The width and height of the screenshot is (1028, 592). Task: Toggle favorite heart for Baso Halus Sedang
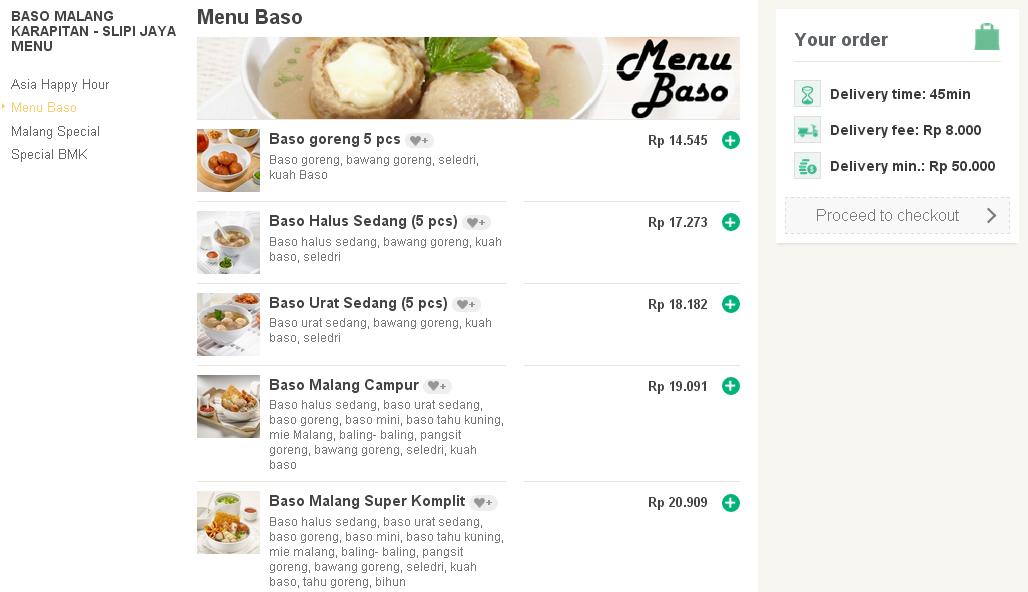[x=477, y=223]
